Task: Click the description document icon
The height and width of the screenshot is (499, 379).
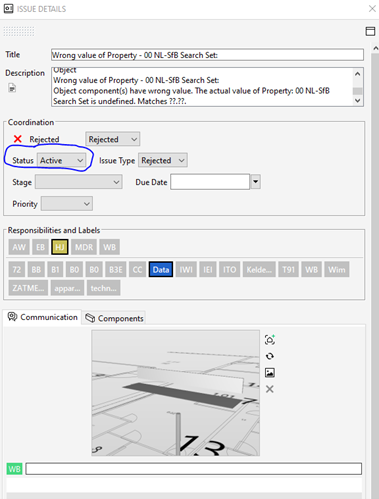Action: point(12,88)
